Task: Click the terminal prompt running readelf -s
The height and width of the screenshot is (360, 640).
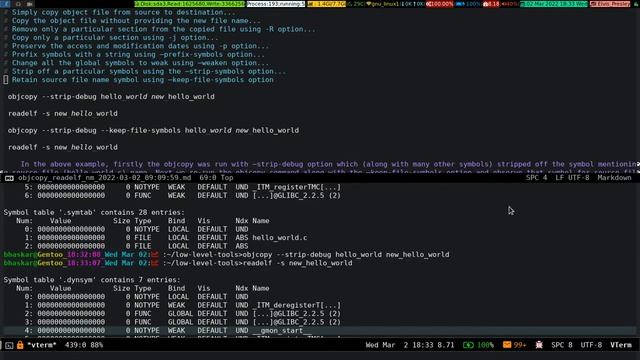Action: (x=178, y=263)
